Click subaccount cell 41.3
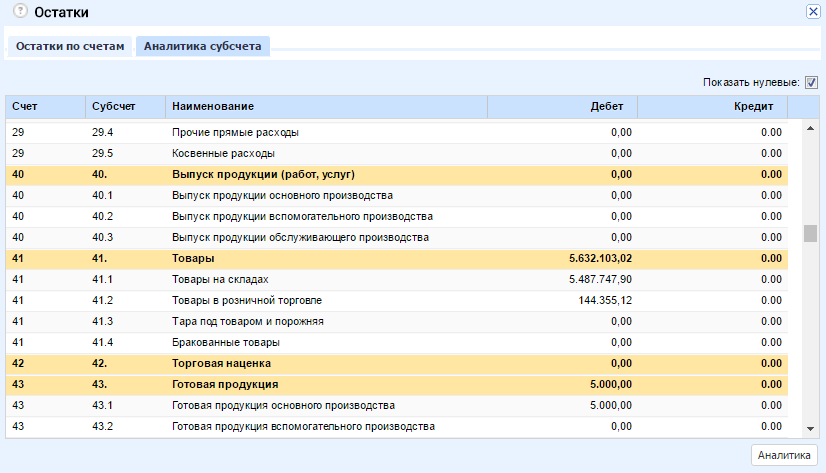This screenshot has width=826, height=473. click(x=103, y=322)
